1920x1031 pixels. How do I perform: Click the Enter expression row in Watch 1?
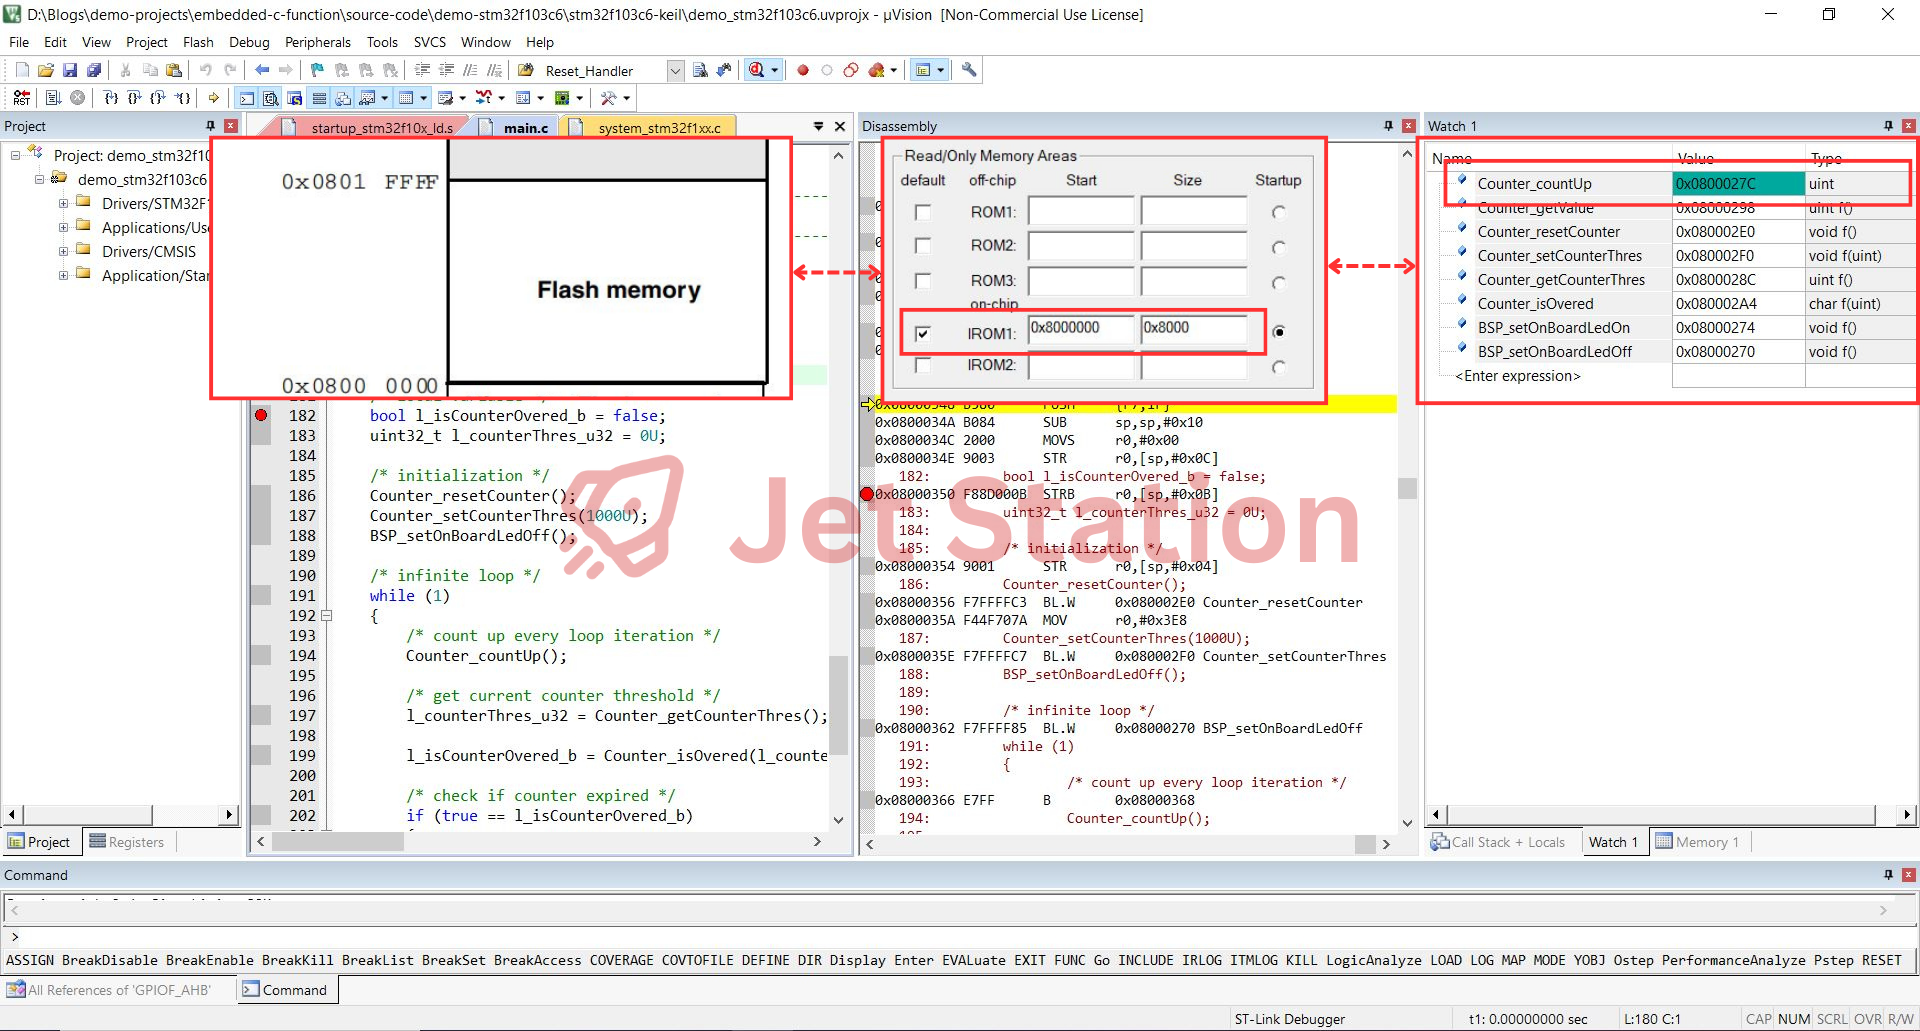click(1517, 376)
